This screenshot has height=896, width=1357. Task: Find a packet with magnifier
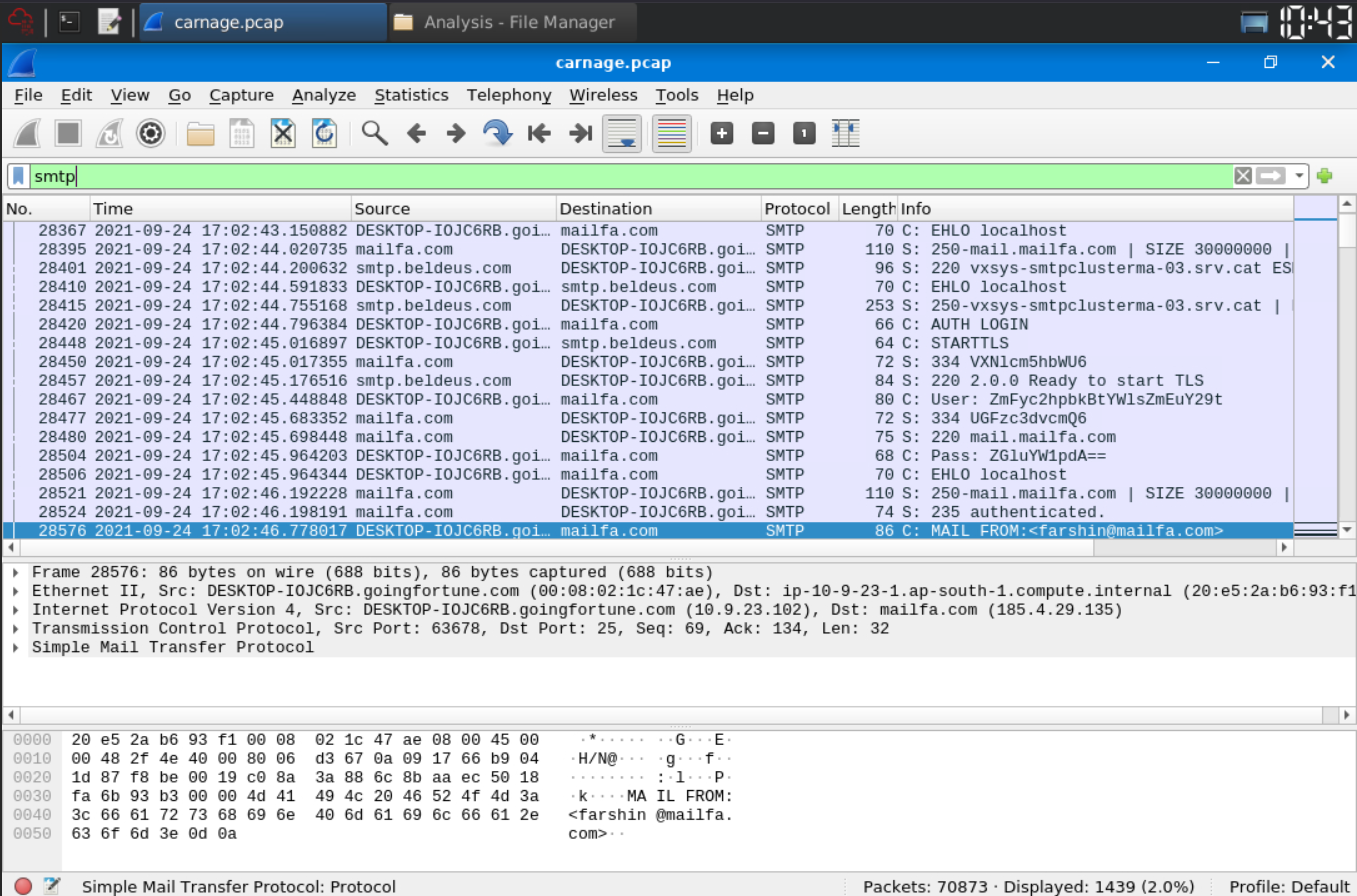tap(375, 133)
